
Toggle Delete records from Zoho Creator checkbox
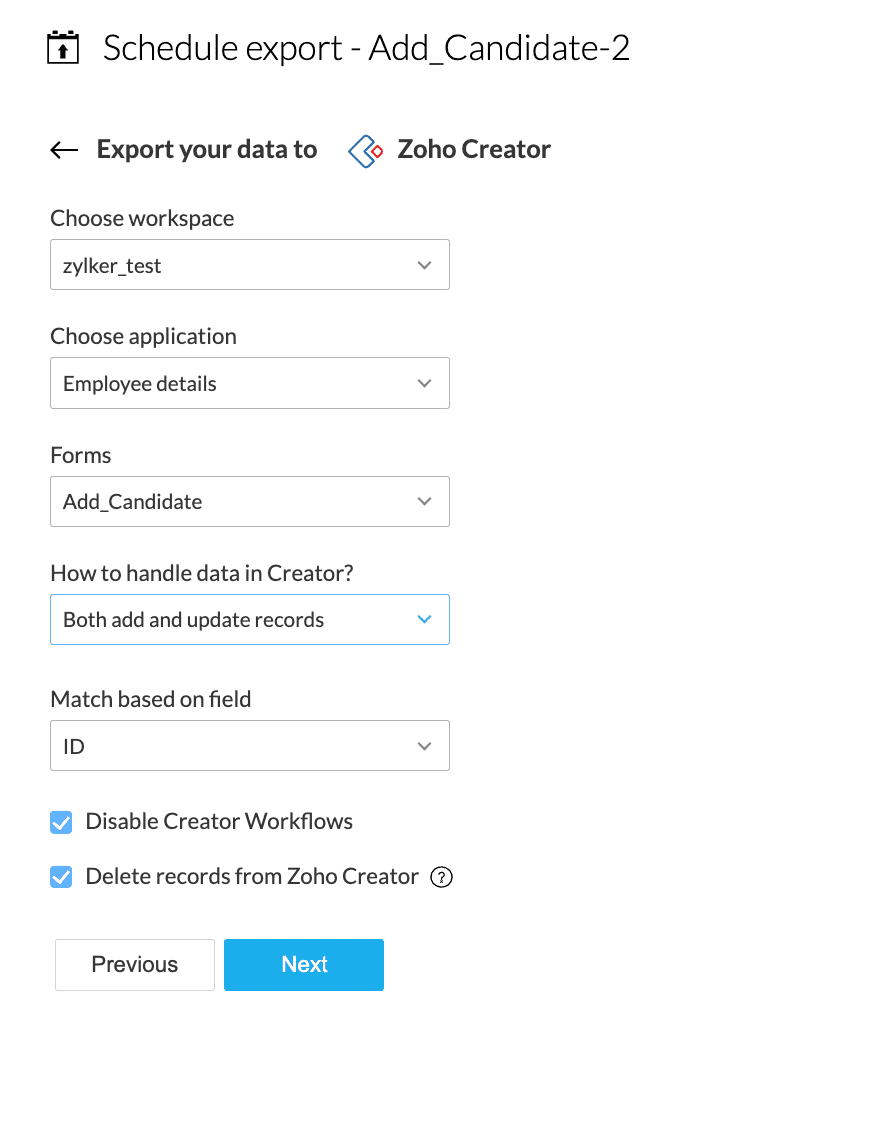pos(62,877)
